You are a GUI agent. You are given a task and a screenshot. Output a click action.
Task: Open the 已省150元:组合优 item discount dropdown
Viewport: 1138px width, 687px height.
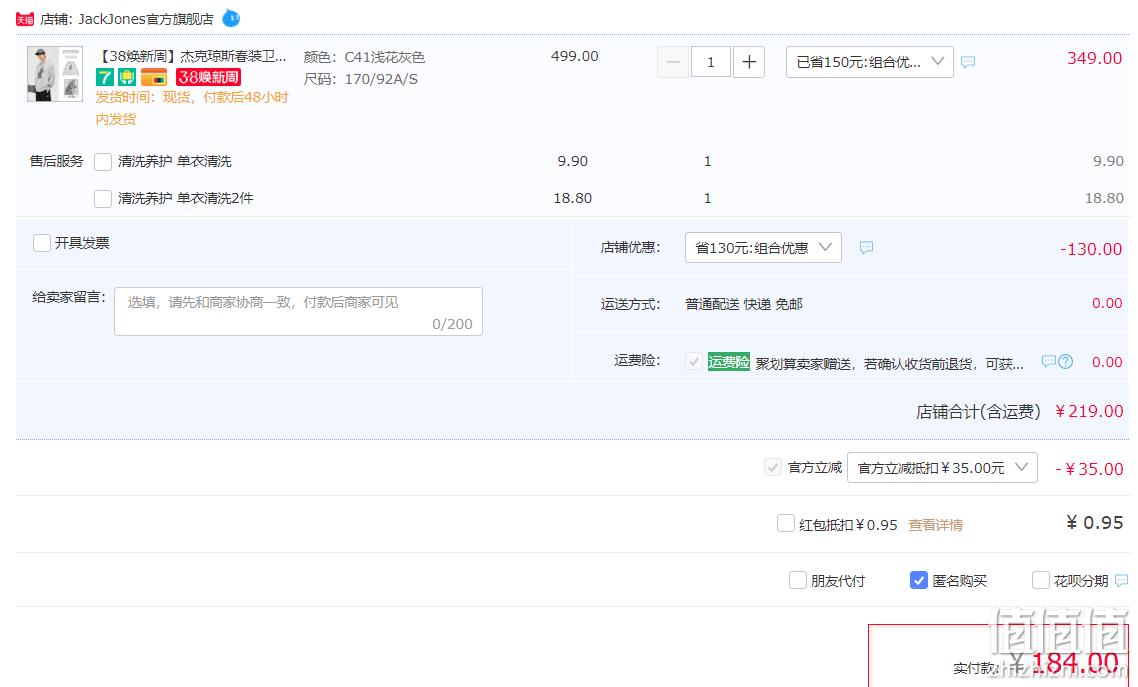click(x=869, y=62)
